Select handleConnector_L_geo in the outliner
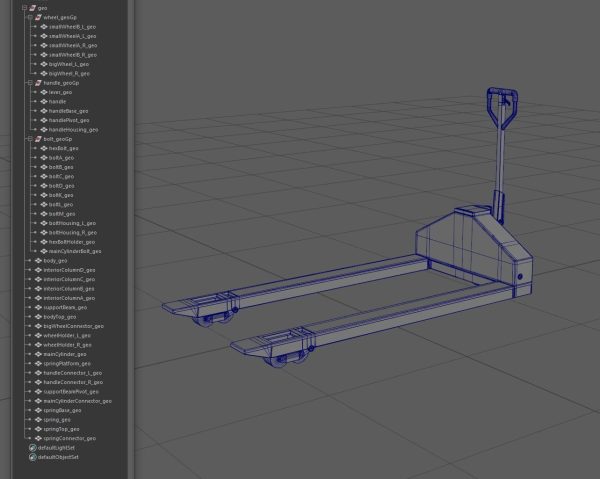Viewport: 600px width, 479px height. (73, 373)
